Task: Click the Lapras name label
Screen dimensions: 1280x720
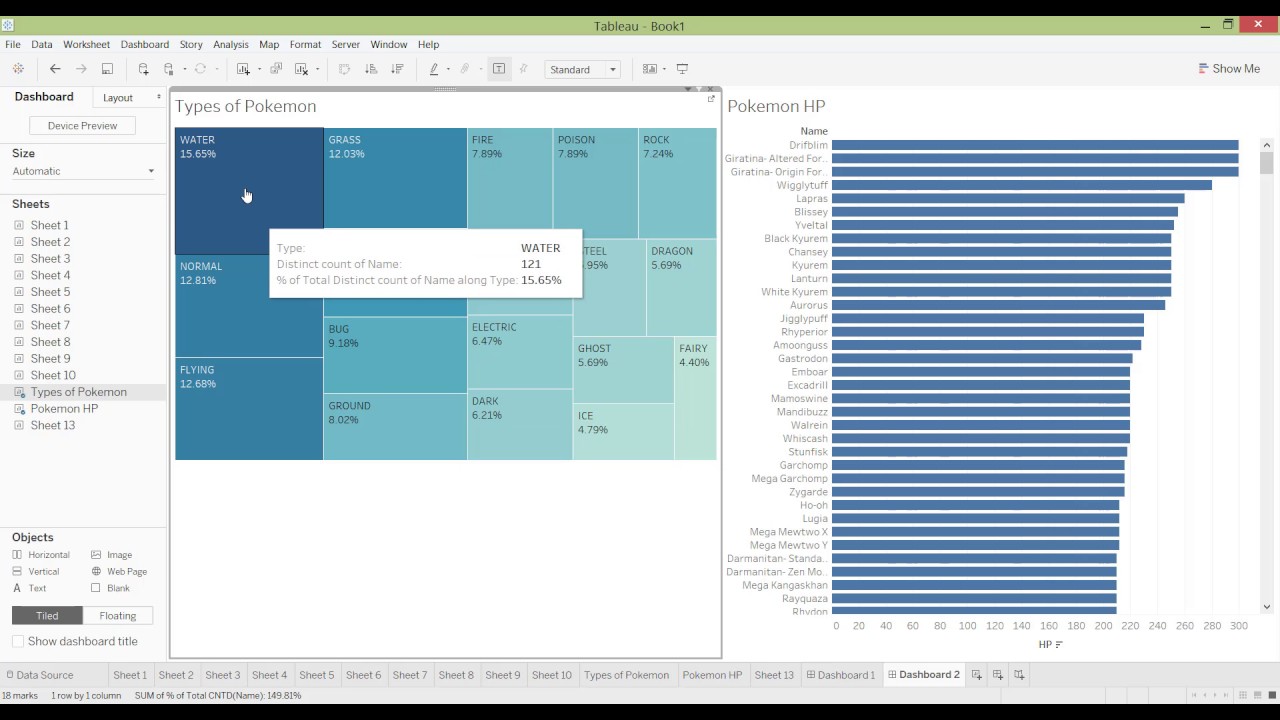Action: click(811, 199)
